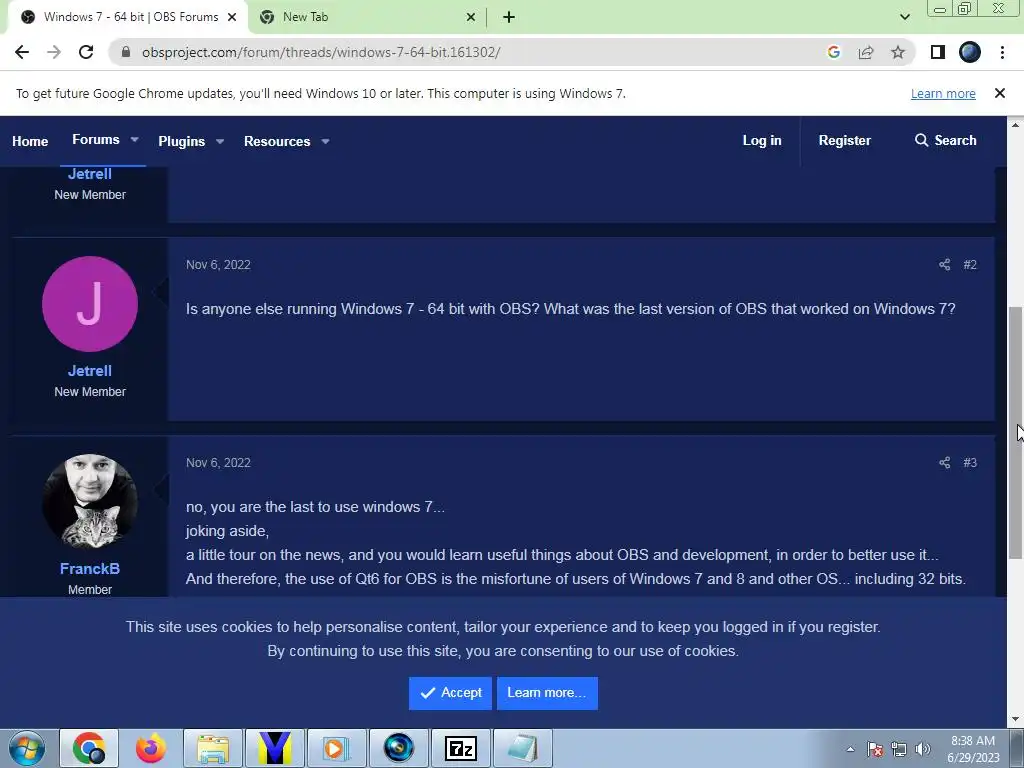Open the #2 post permalink
This screenshot has width=1024, height=768.
(x=970, y=264)
